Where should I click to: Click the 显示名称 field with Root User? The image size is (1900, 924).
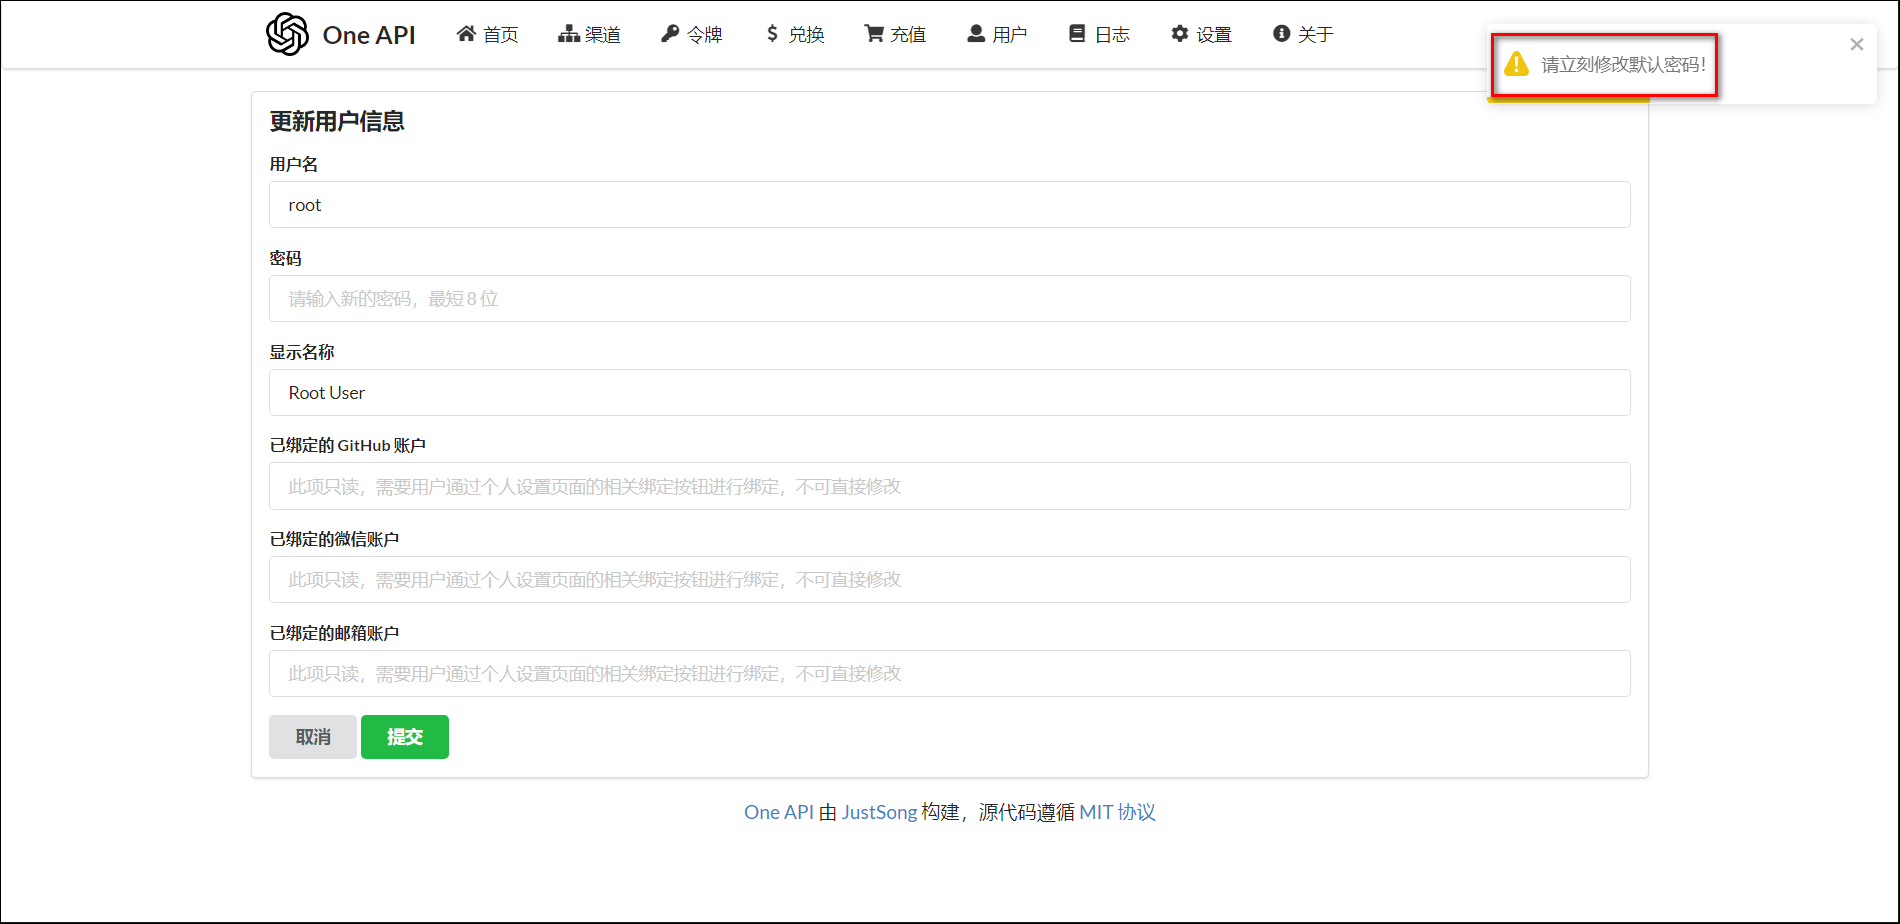point(949,393)
